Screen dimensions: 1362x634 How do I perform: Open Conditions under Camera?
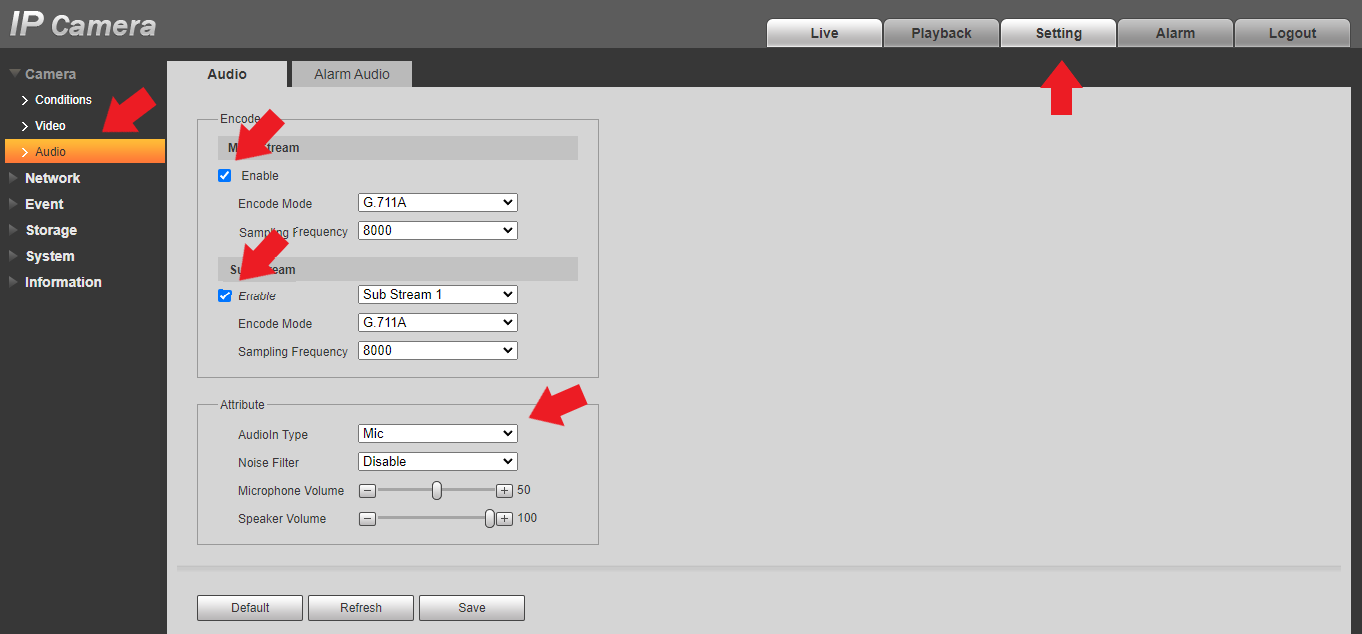[63, 100]
